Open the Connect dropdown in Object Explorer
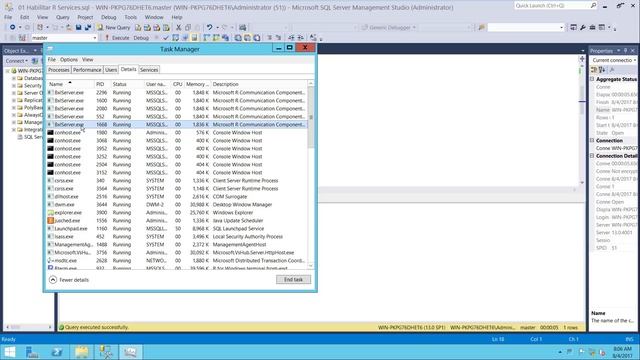This screenshot has width=640, height=360. [x=17, y=61]
